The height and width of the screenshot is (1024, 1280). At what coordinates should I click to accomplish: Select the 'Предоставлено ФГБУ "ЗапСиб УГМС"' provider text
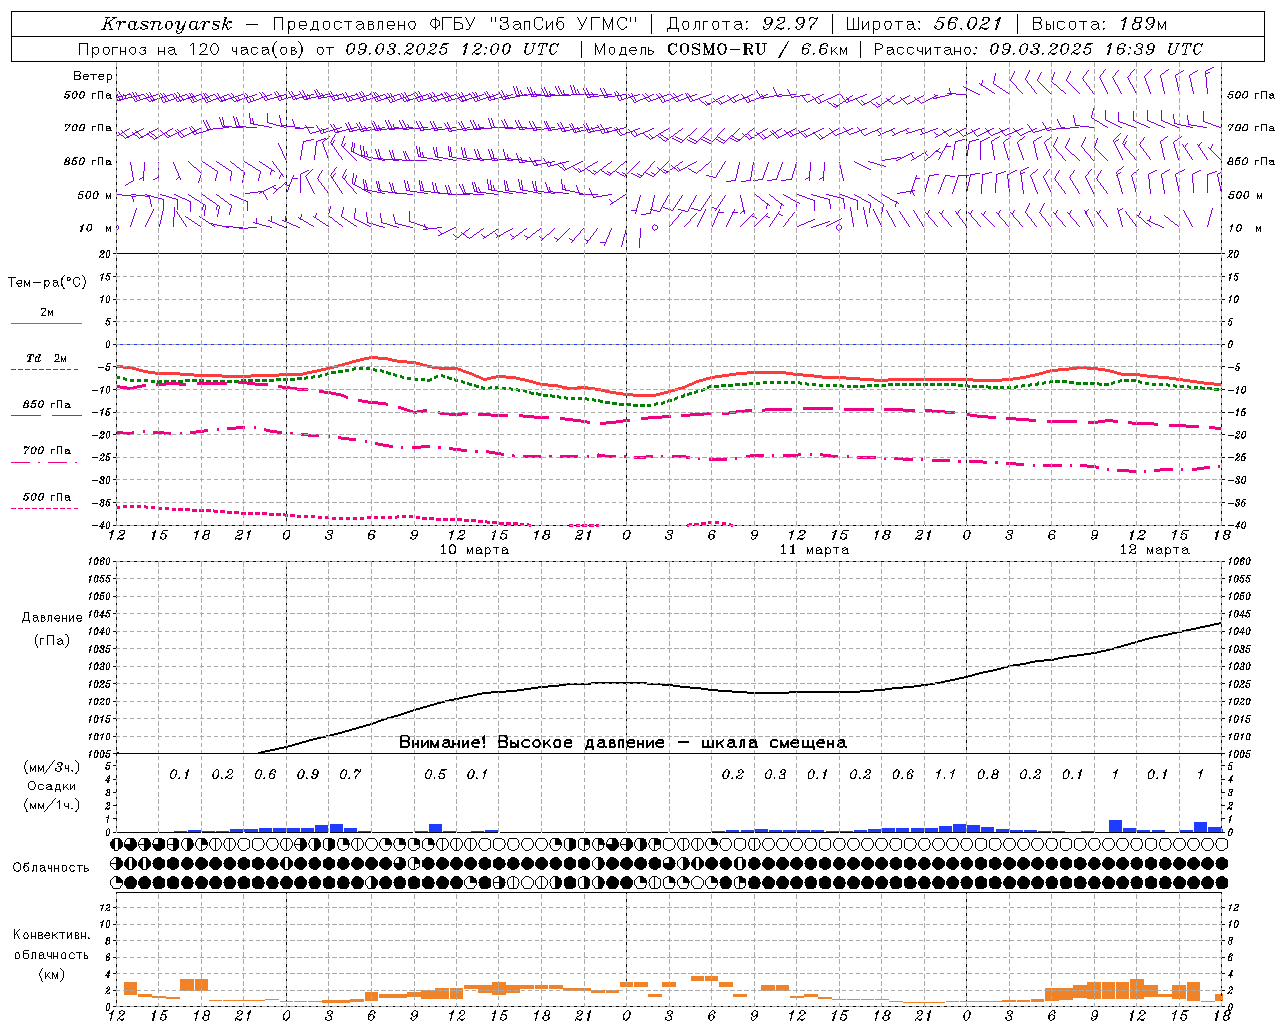click(455, 24)
